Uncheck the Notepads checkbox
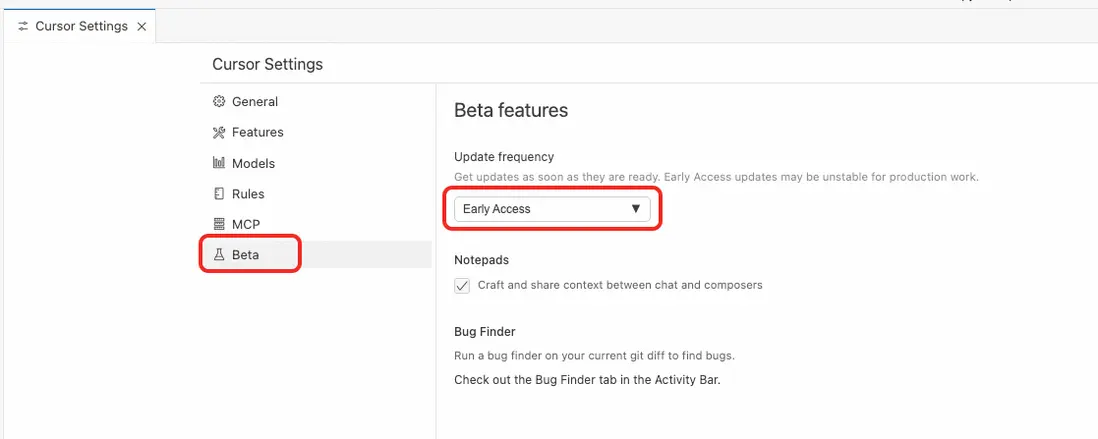This screenshot has width=1098, height=439. [462, 286]
